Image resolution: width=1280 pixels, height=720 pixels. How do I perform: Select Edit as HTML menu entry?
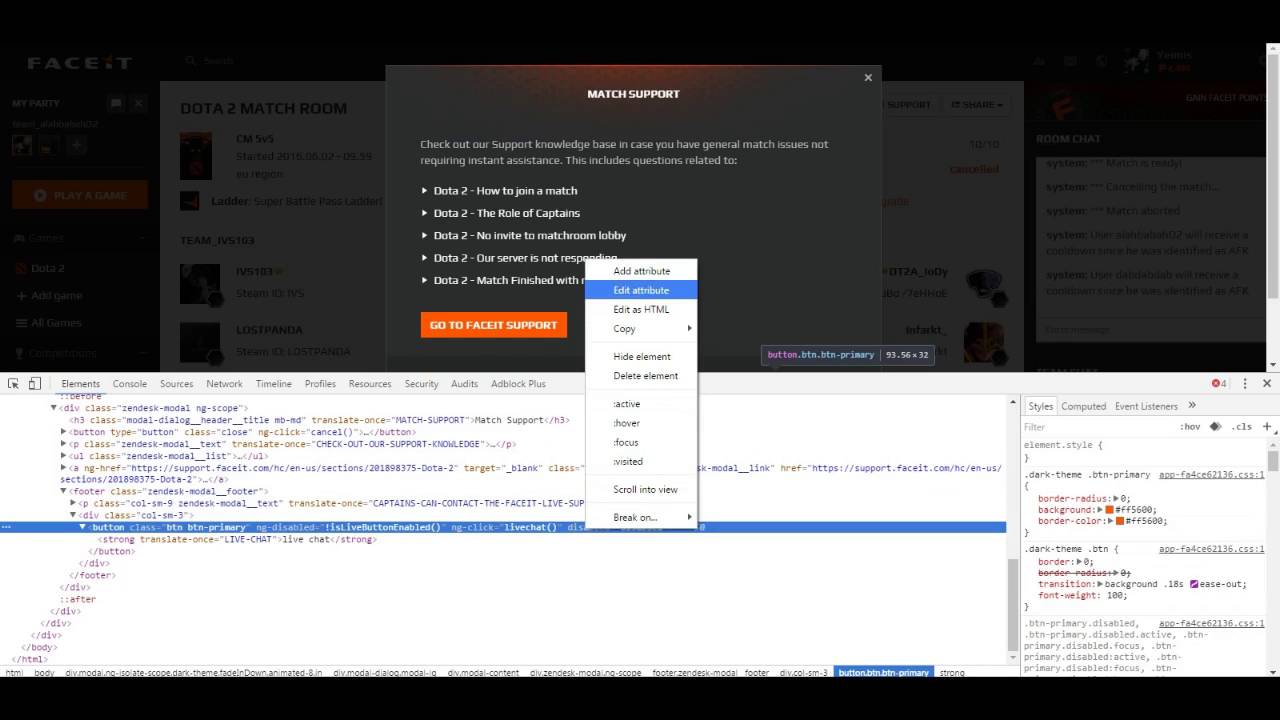coord(641,309)
